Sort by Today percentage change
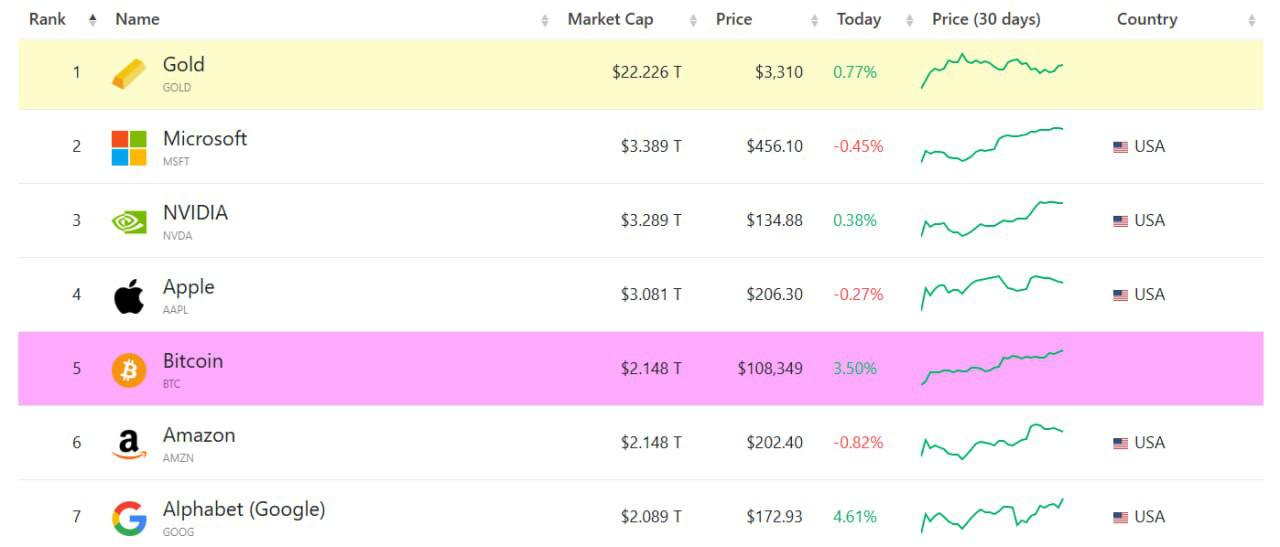Screen dimensions: 1280x547 [859, 19]
